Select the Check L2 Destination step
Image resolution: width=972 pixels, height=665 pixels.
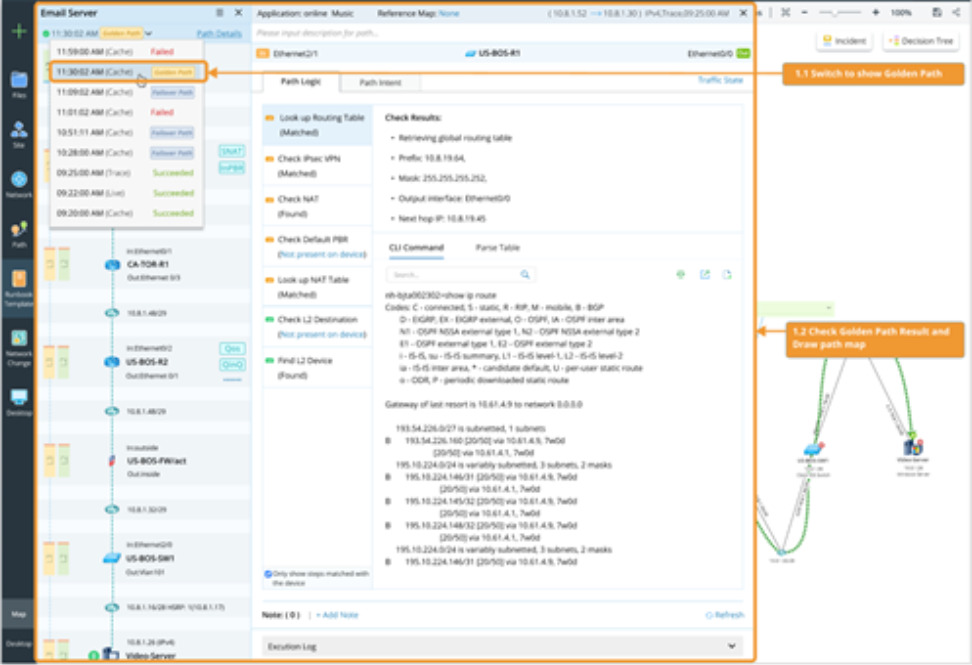coord(317,327)
